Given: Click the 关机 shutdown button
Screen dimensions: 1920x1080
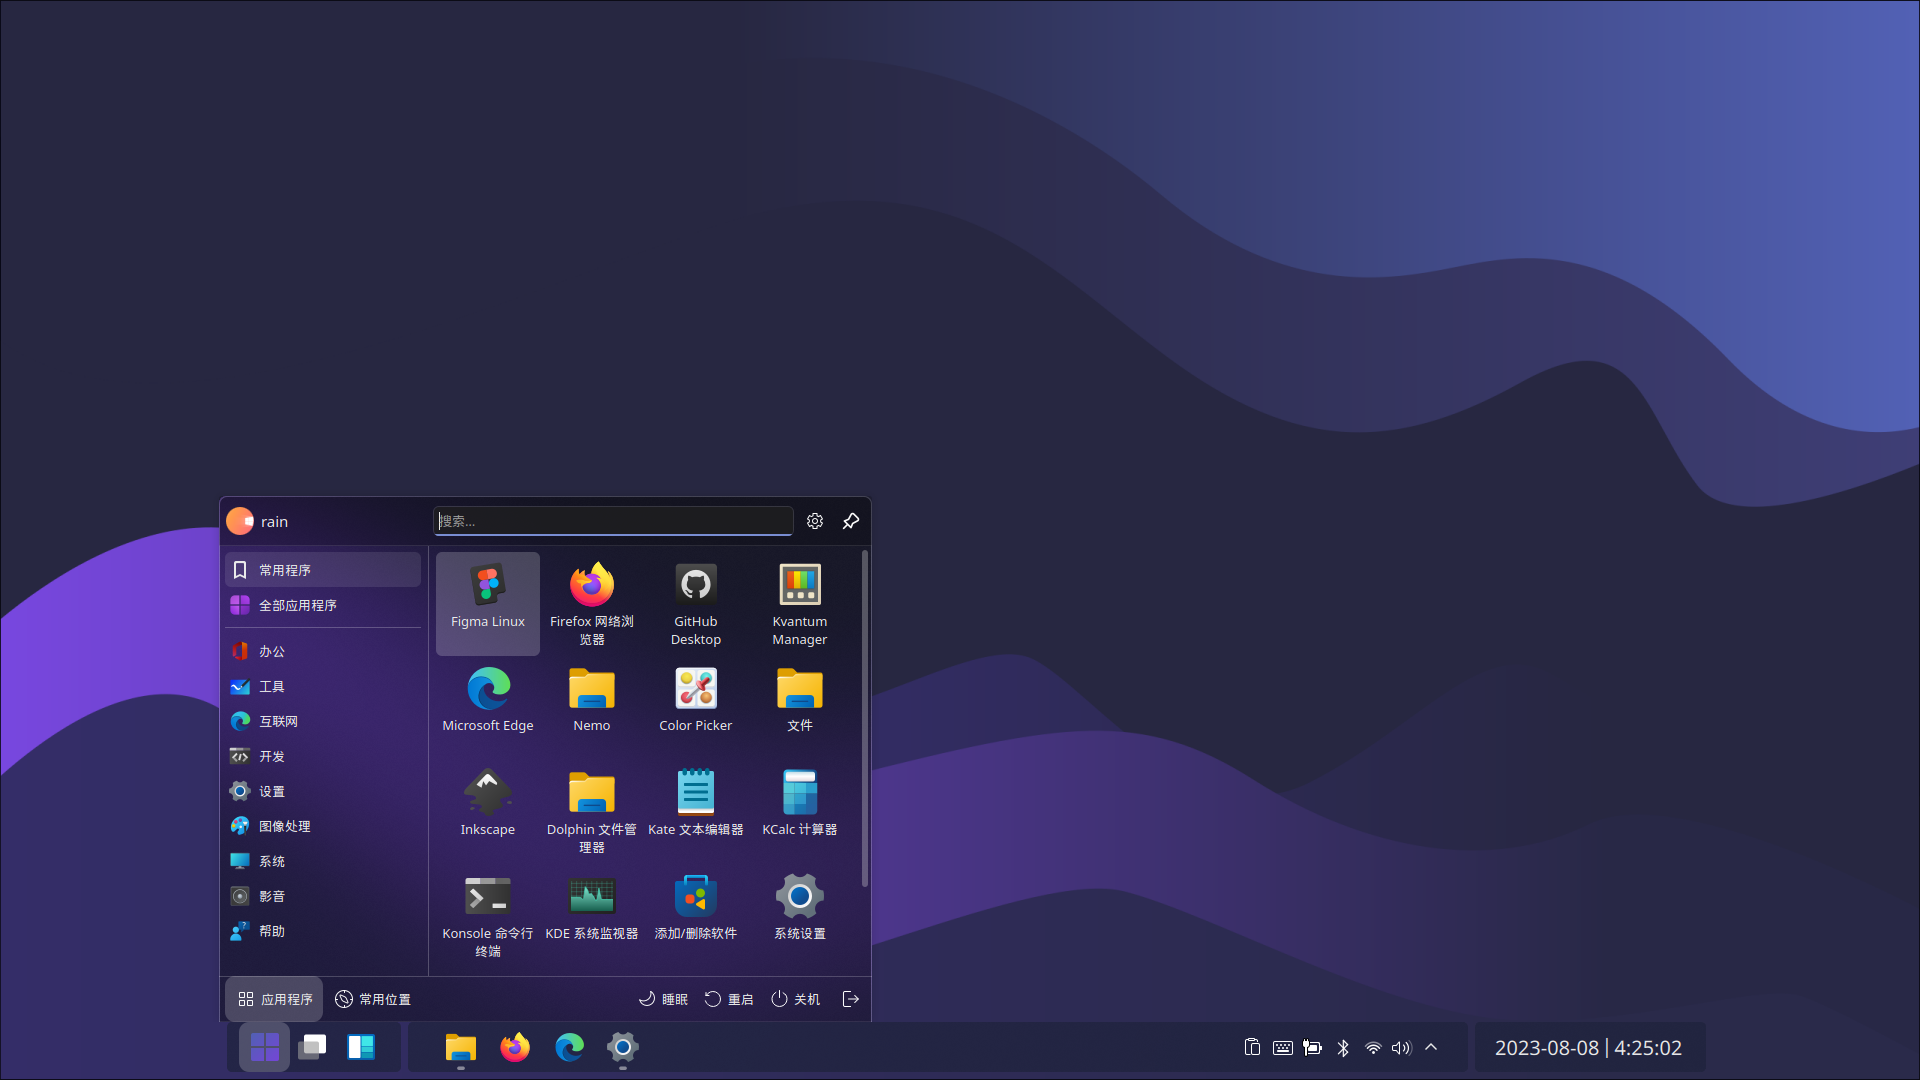Looking at the screenshot, I should tap(795, 999).
